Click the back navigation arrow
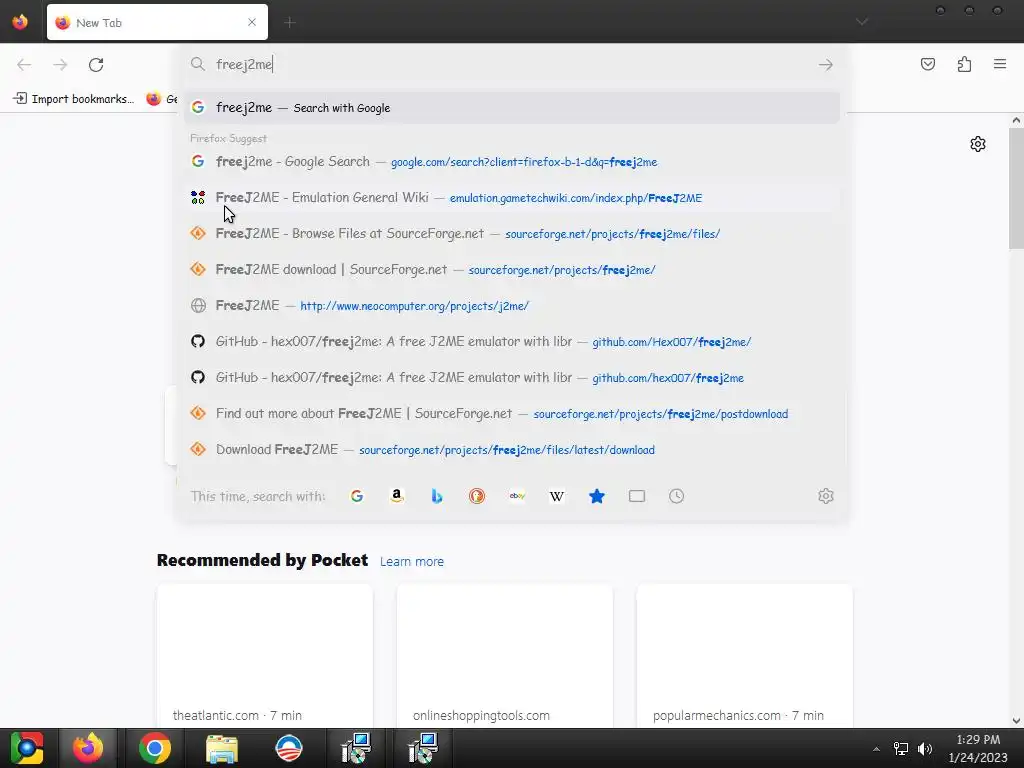Image resolution: width=1024 pixels, height=768 pixels. pyautogui.click(x=24, y=65)
